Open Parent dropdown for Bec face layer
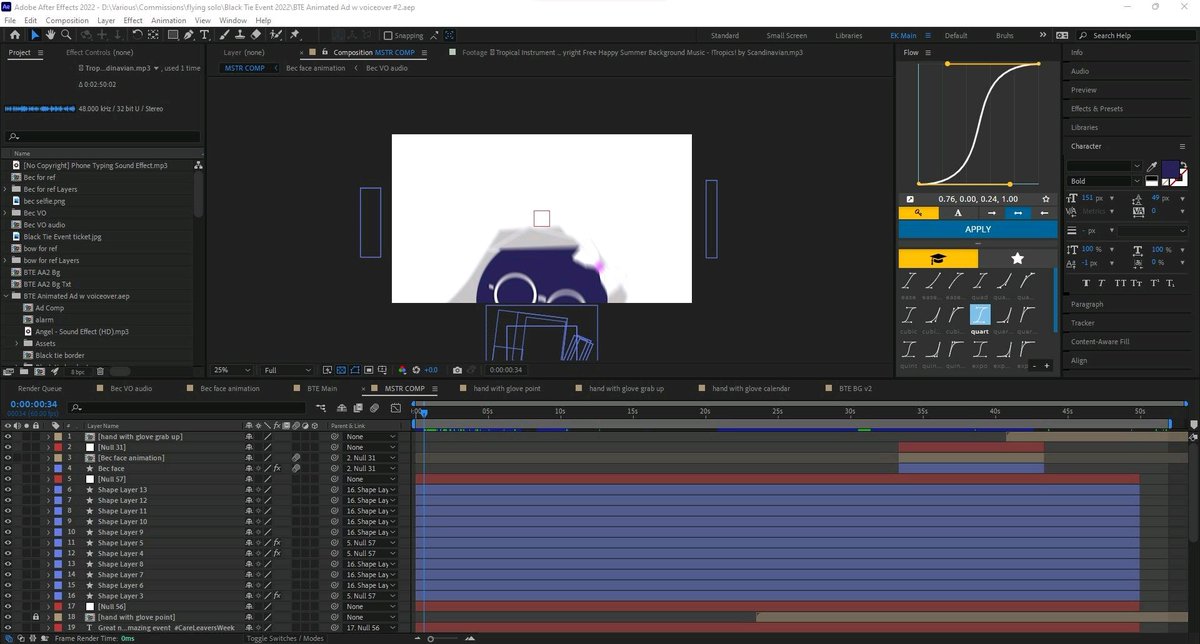The width and height of the screenshot is (1200, 644). click(370, 468)
